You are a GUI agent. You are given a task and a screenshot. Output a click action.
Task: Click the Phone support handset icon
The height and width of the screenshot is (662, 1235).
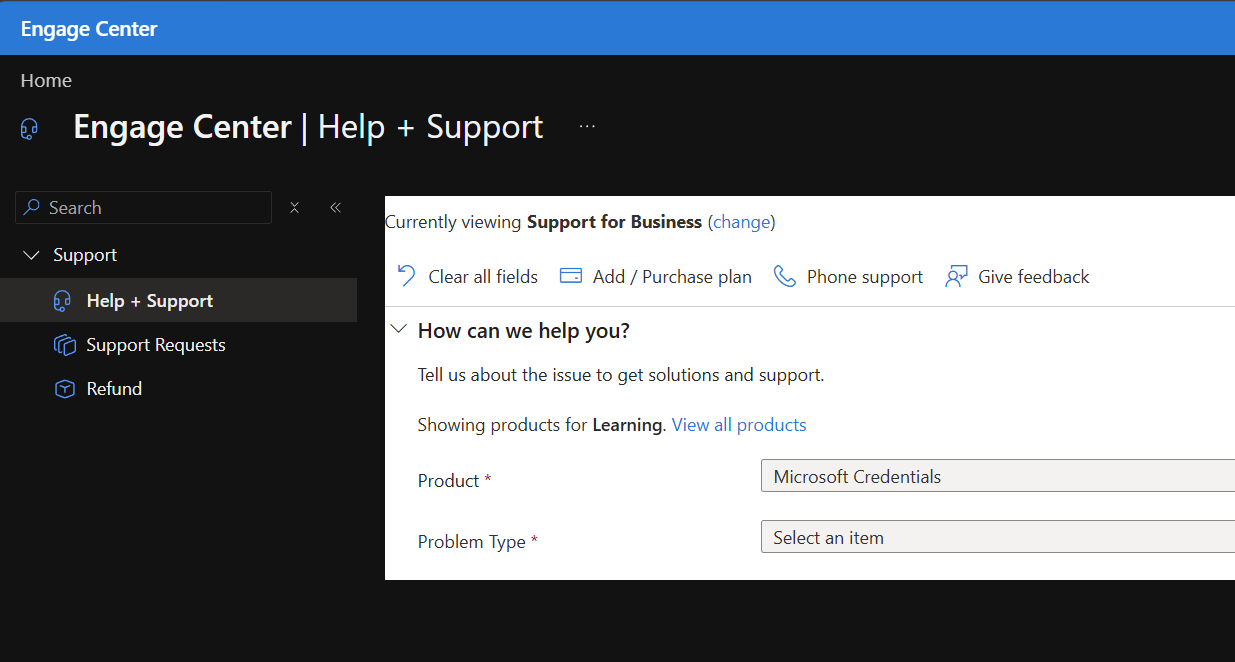click(785, 276)
